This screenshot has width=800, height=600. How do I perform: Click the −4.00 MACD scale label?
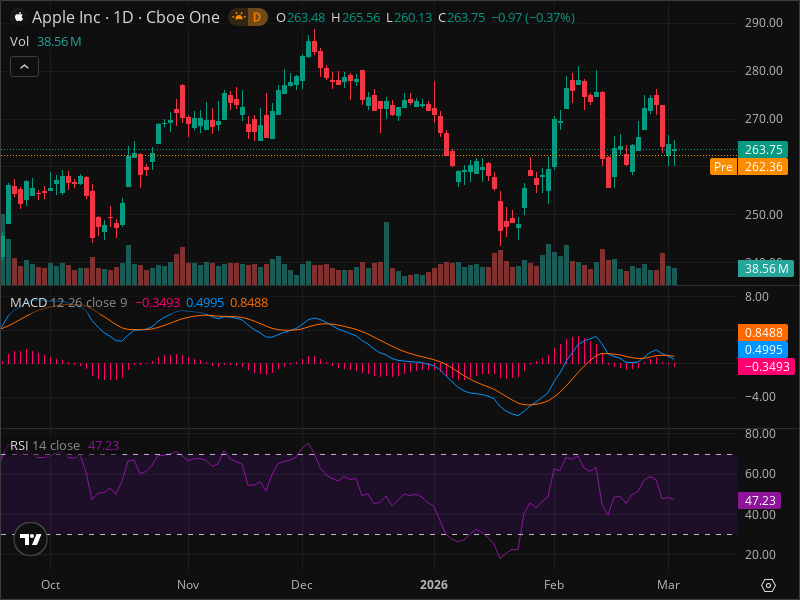760,396
